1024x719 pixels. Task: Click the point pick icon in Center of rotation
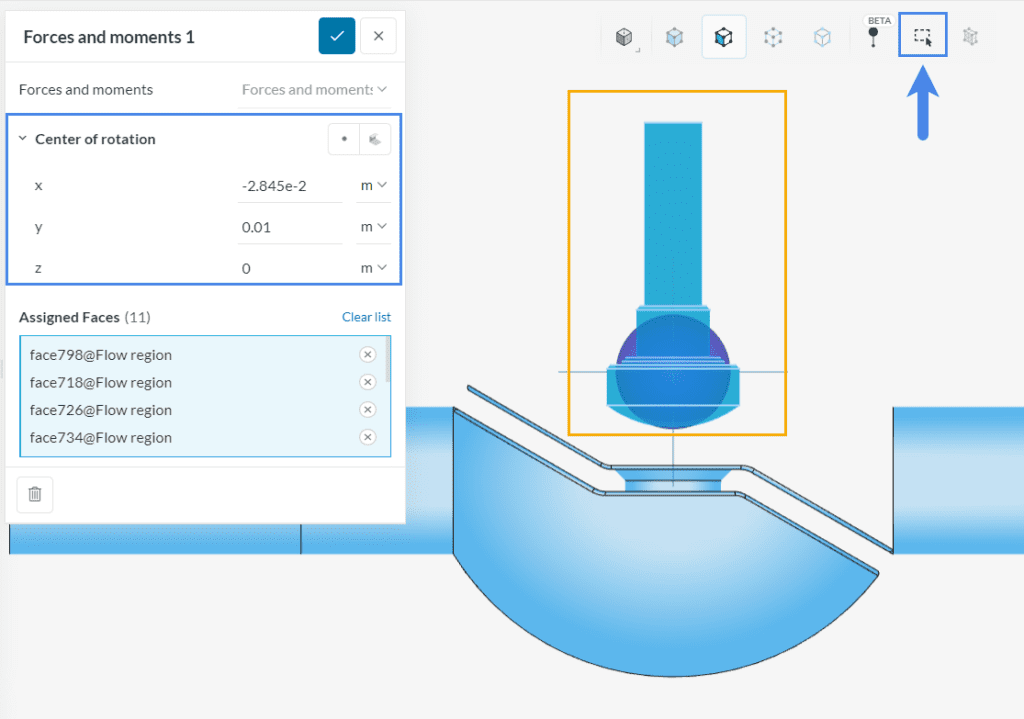(x=344, y=139)
